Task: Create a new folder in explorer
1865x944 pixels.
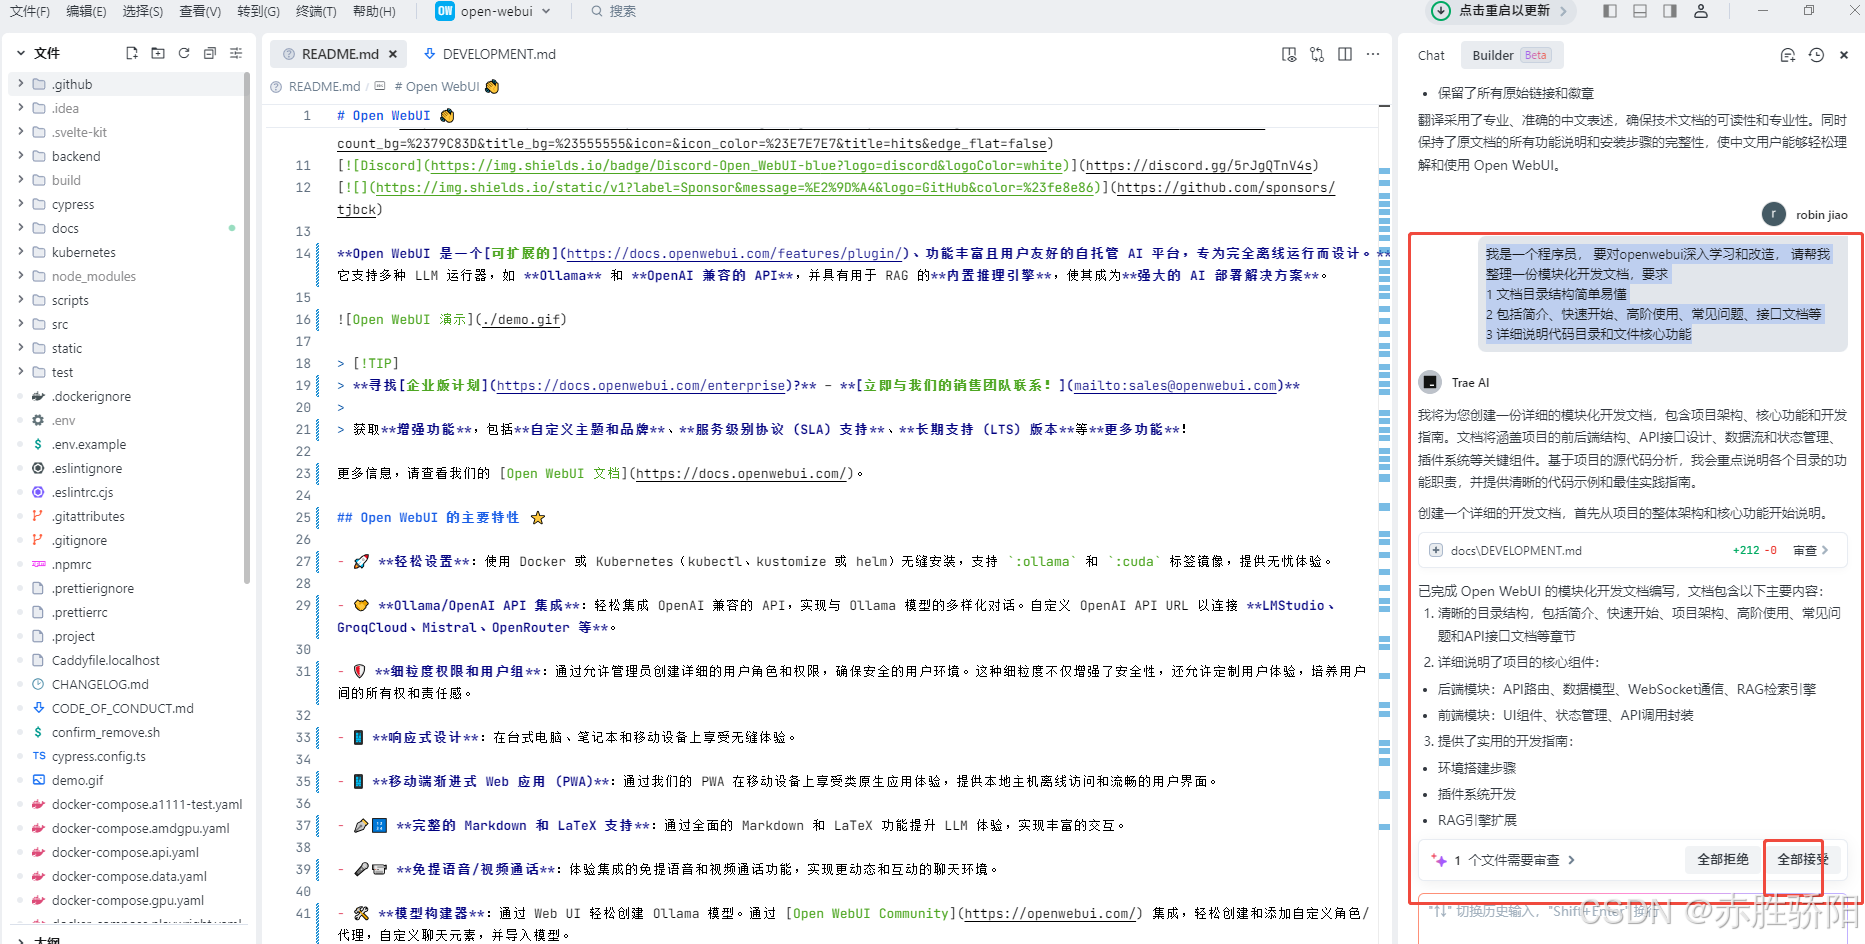Action: (x=158, y=53)
